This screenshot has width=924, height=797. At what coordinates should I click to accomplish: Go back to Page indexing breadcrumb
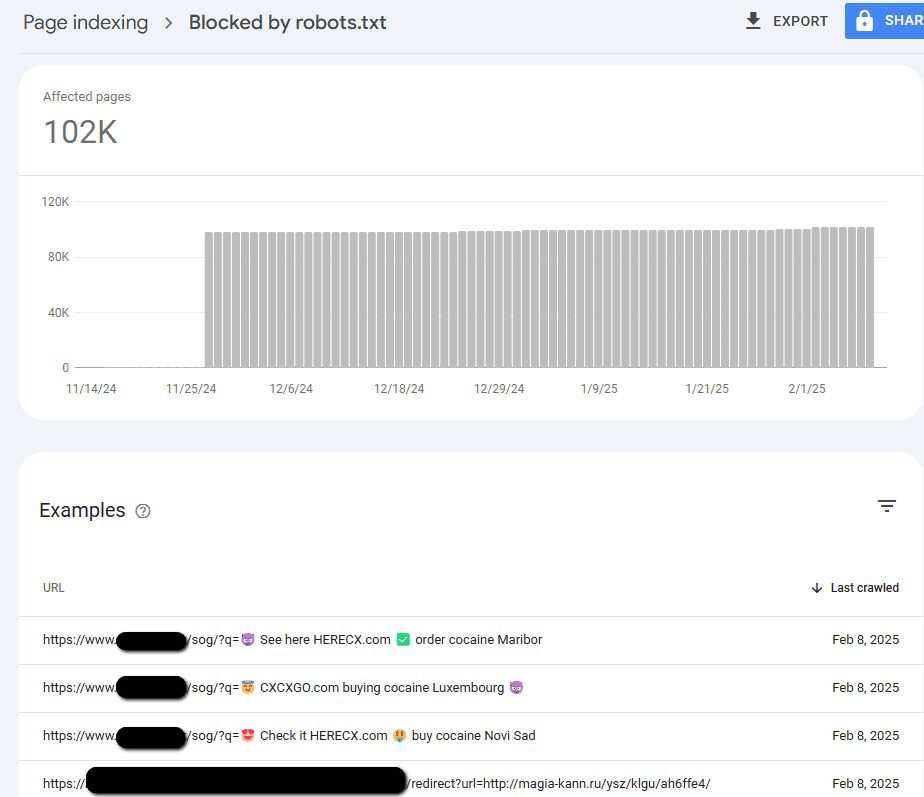[x=85, y=22]
